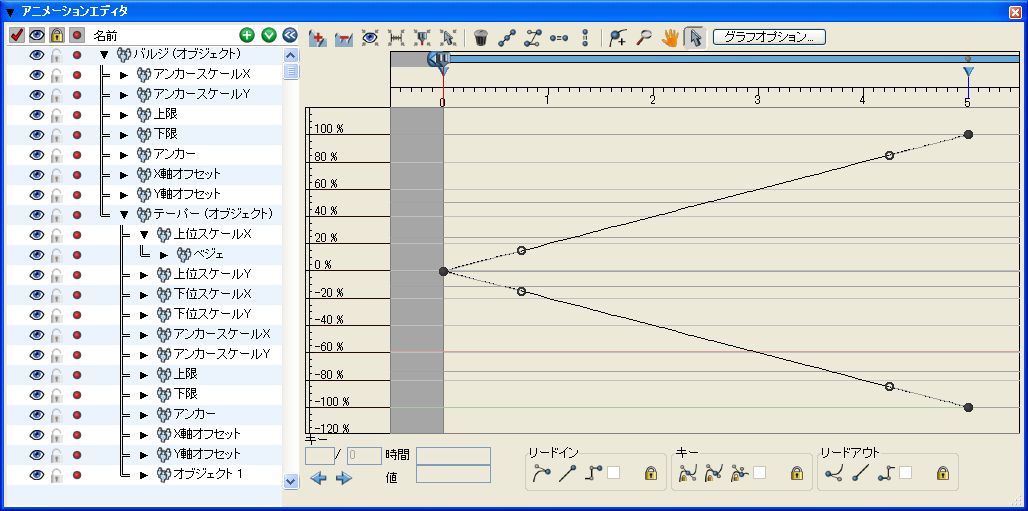Select the add curve point tool

tap(617, 38)
